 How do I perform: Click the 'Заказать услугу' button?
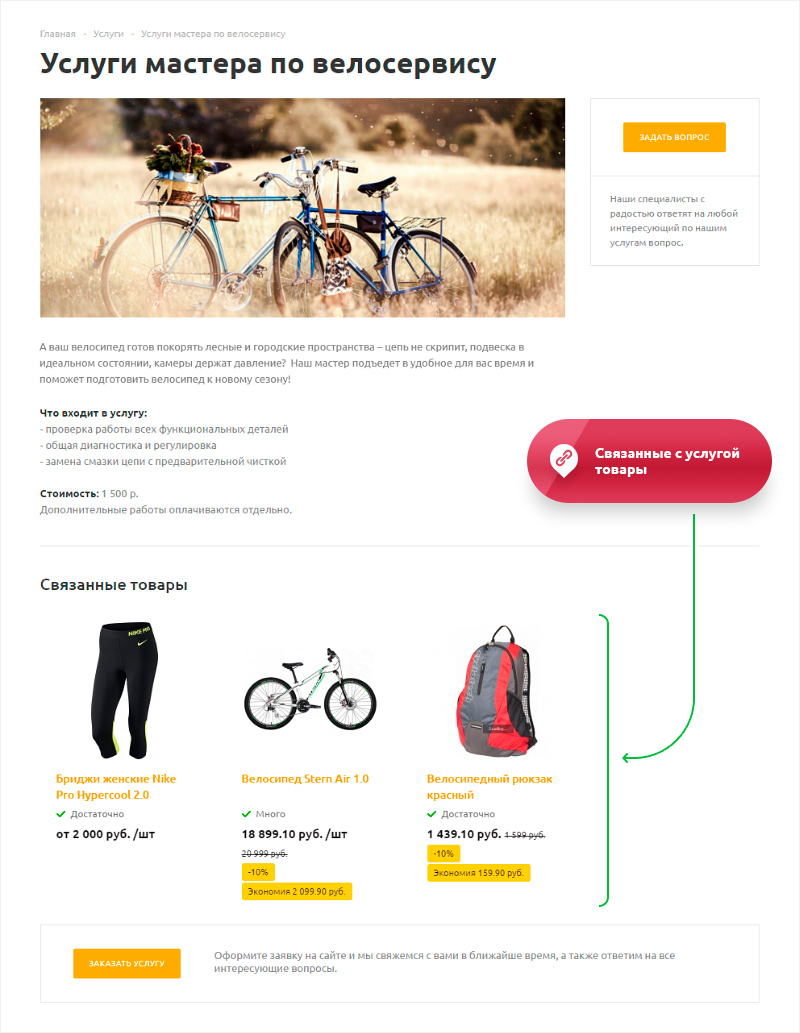[x=127, y=963]
